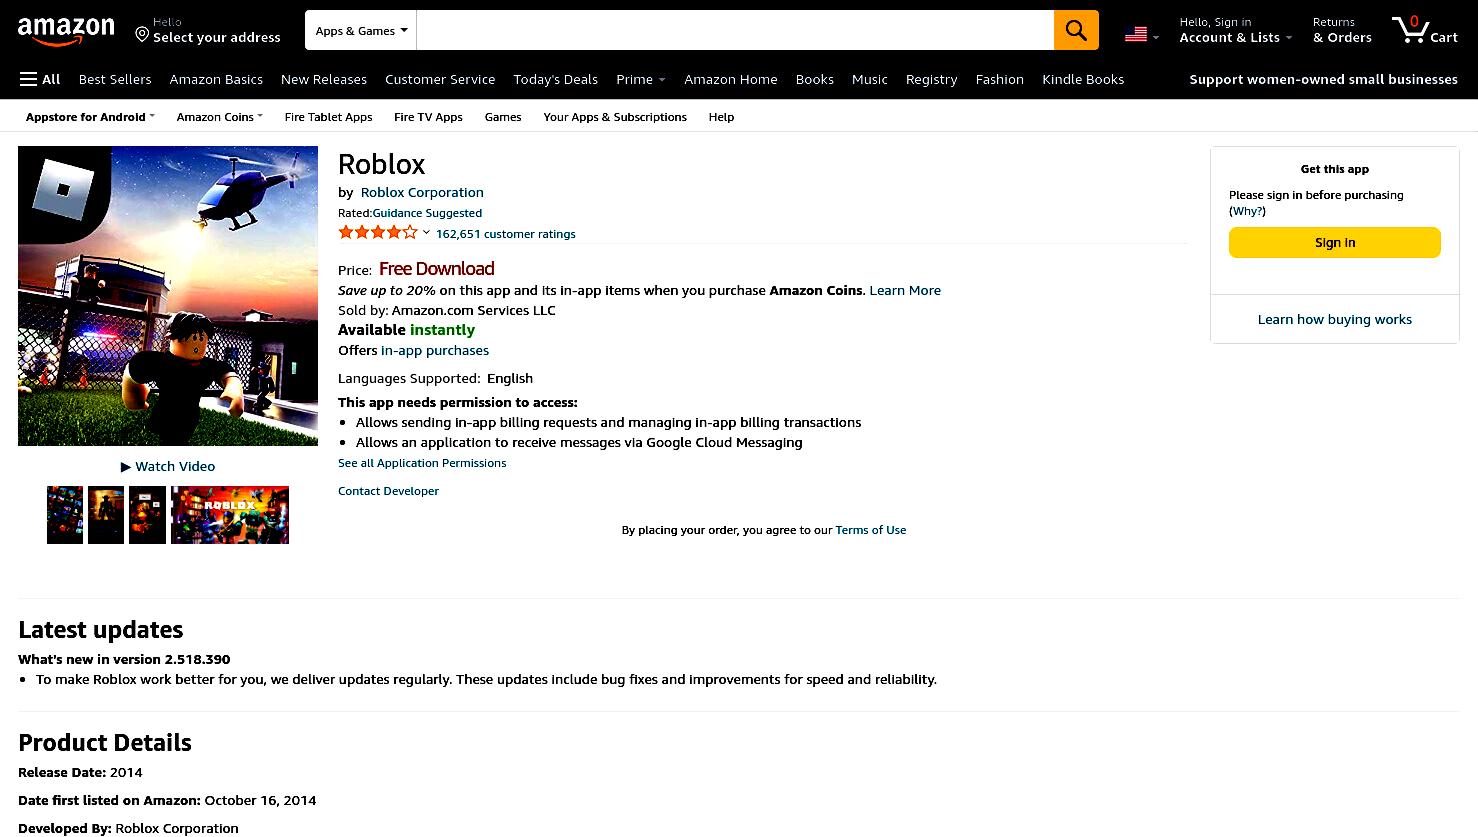Screen dimensions: 1478x837
Task: Click the yellow Sign in button
Action: [1334, 242]
